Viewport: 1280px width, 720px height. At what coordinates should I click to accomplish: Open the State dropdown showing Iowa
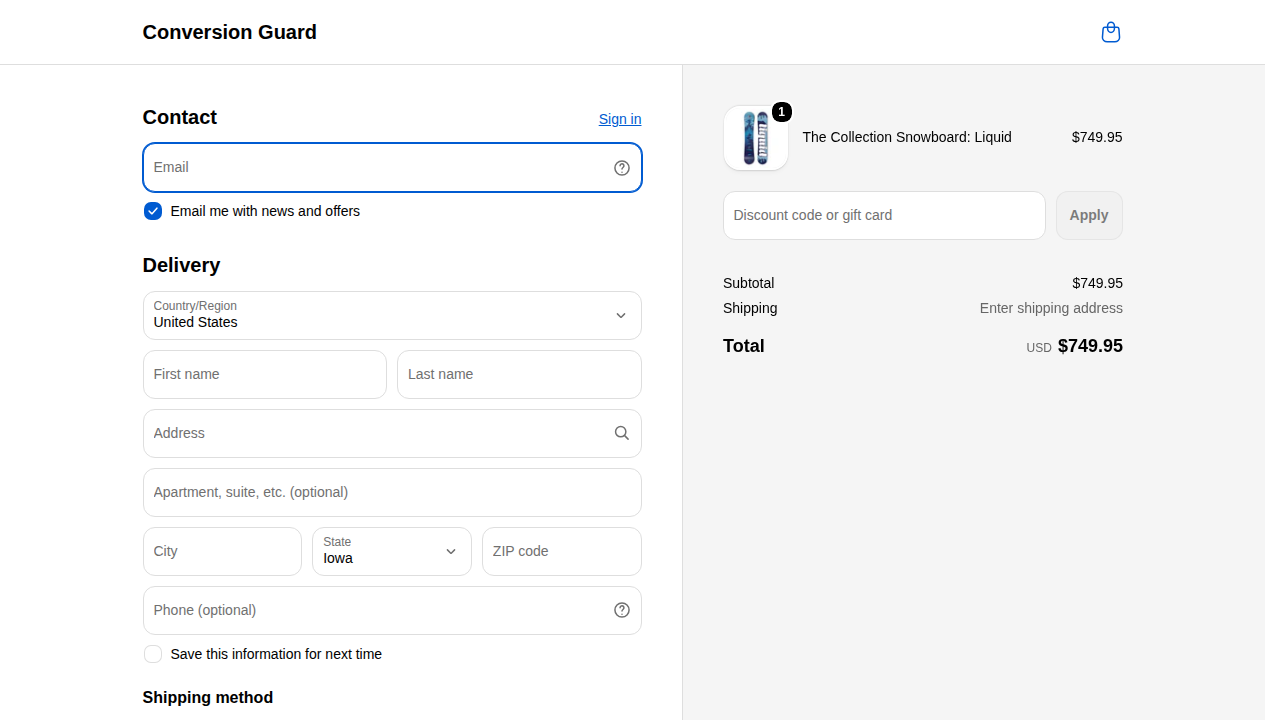point(392,552)
